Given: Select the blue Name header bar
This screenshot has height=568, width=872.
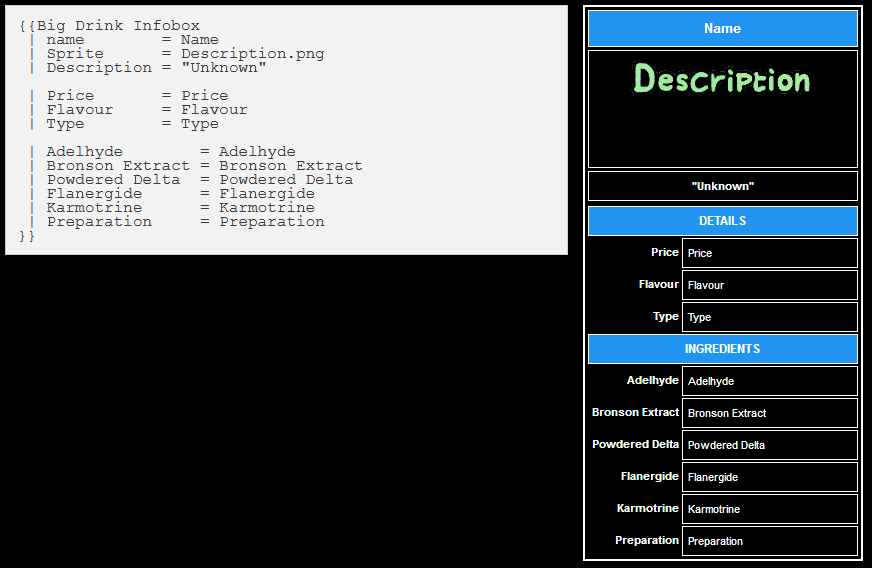Looking at the screenshot, I should (x=722, y=28).
